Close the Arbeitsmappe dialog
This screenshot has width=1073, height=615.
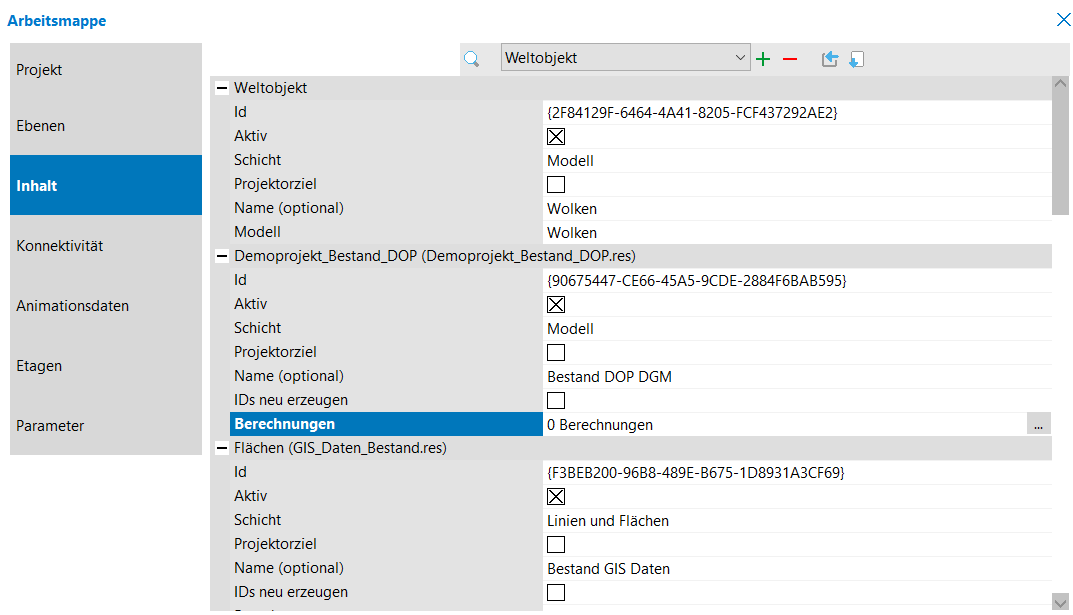pos(1063,20)
